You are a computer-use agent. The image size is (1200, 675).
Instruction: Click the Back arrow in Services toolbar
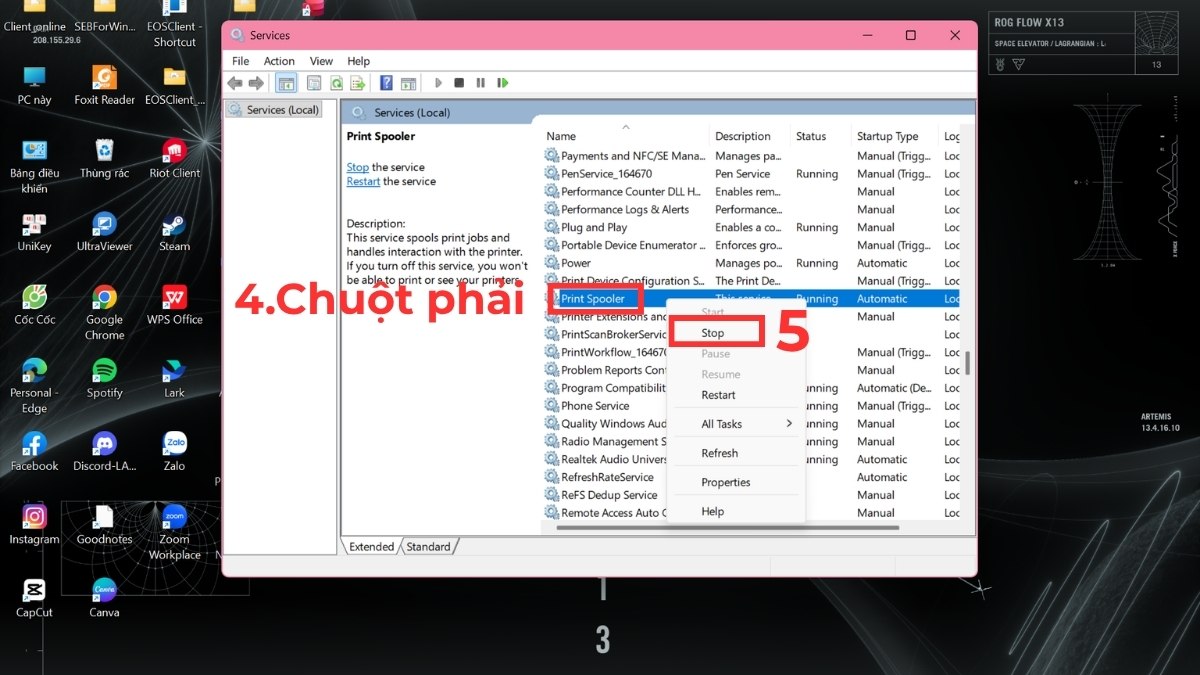(x=235, y=83)
